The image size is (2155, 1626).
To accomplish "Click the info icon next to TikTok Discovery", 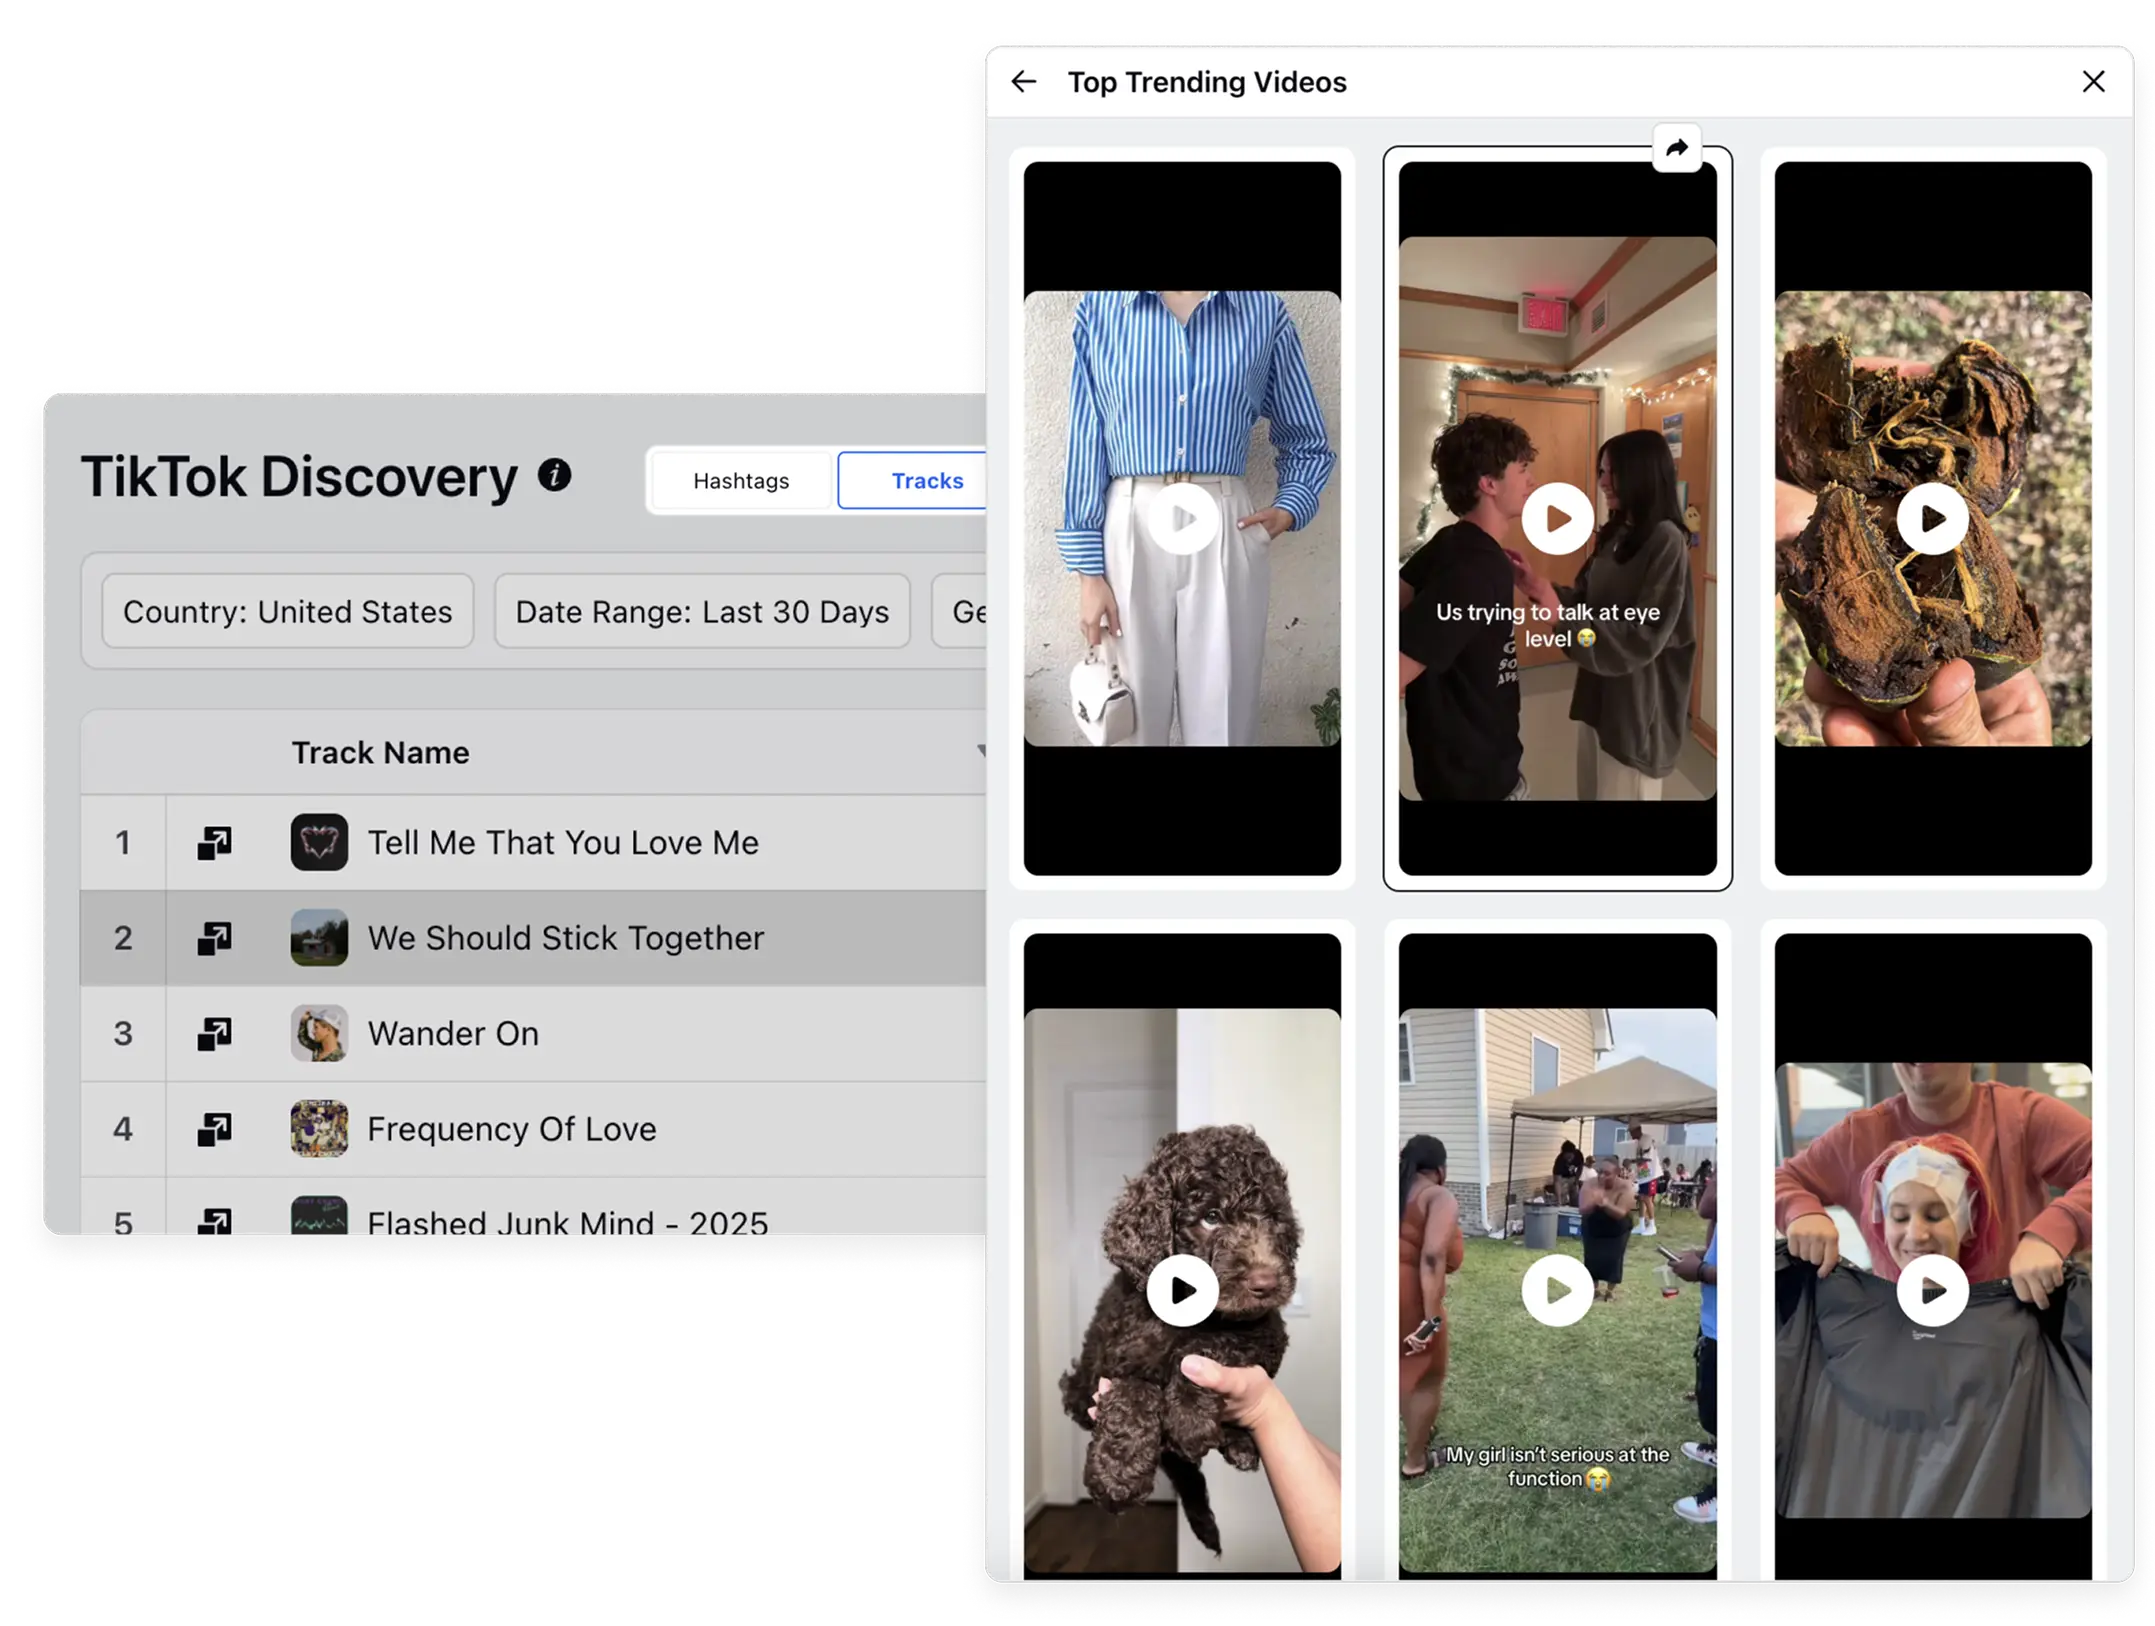I will pos(554,475).
